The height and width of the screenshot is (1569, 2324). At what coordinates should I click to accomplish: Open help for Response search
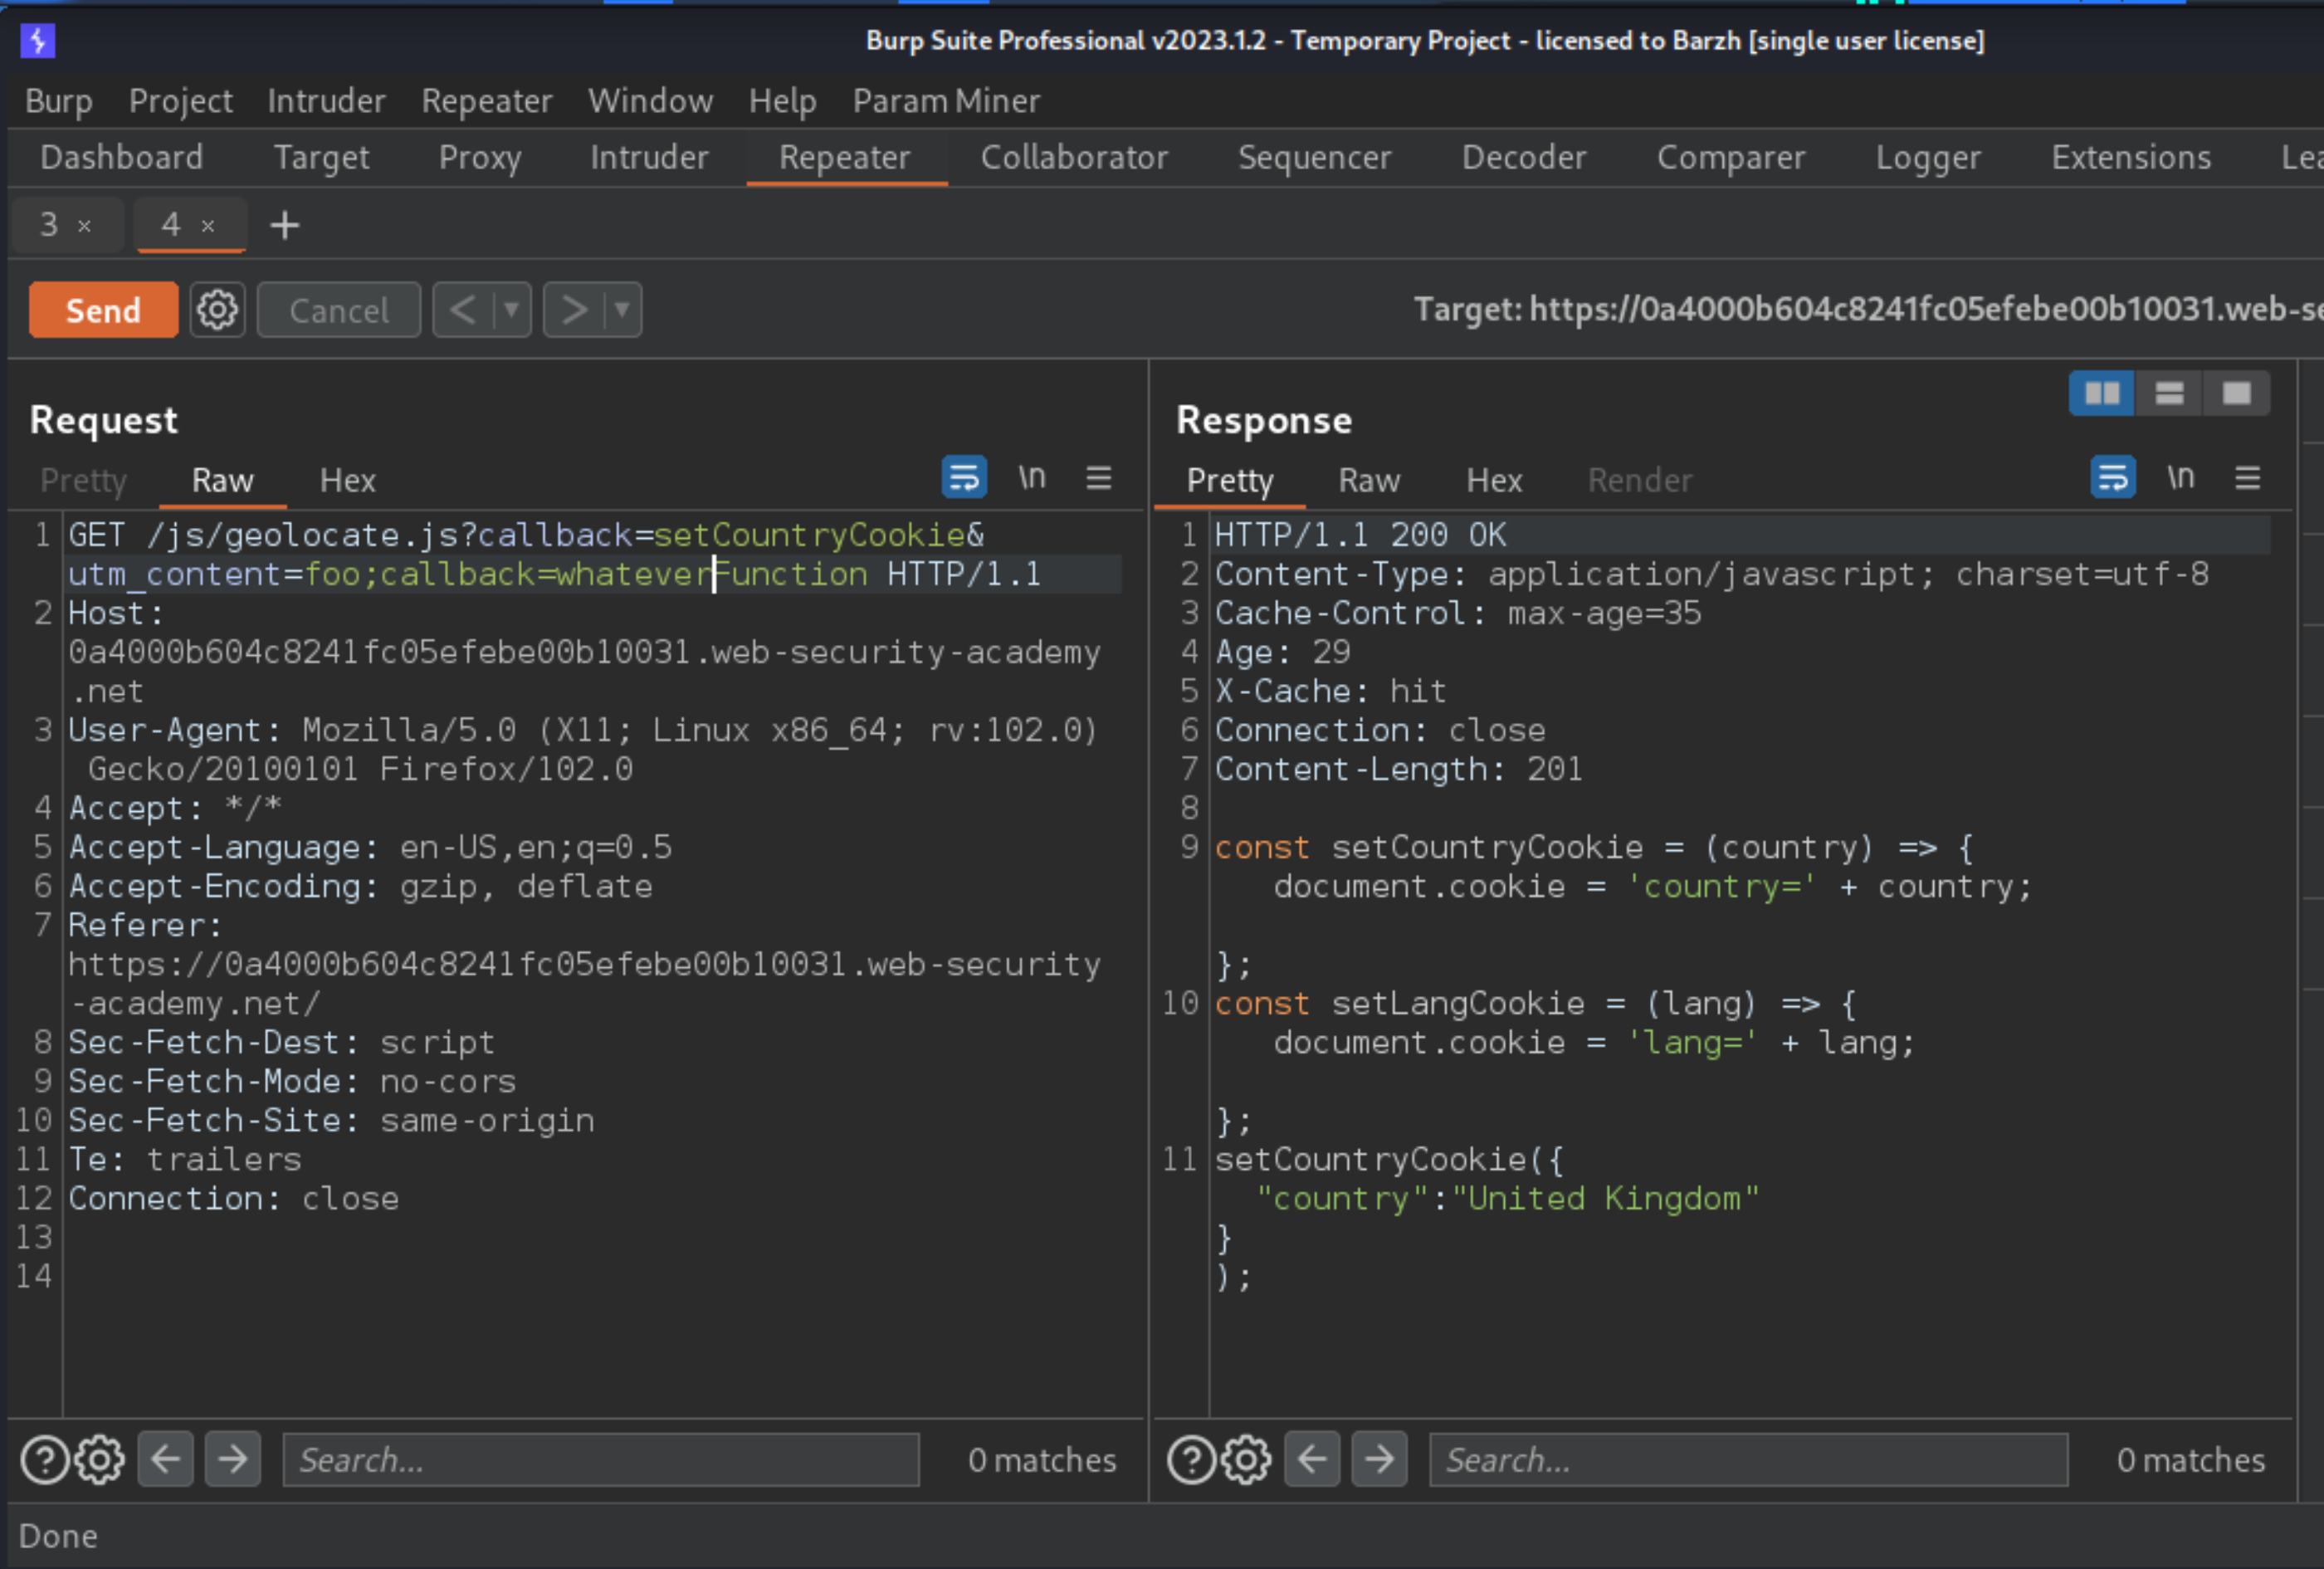pos(1192,1459)
